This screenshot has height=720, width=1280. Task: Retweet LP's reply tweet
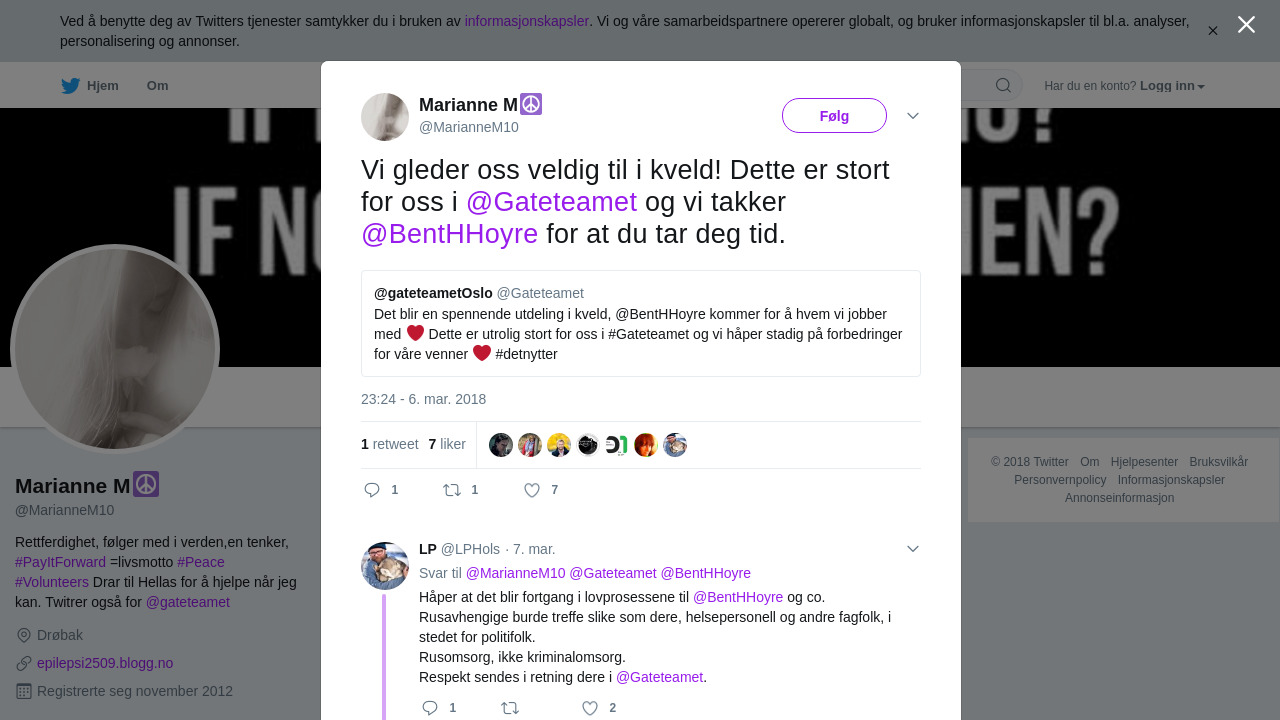(510, 708)
